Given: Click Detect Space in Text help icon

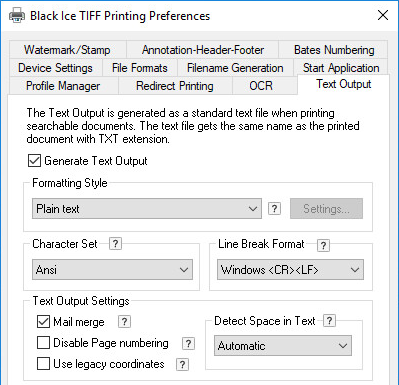Looking at the screenshot, I should pos(329,321).
